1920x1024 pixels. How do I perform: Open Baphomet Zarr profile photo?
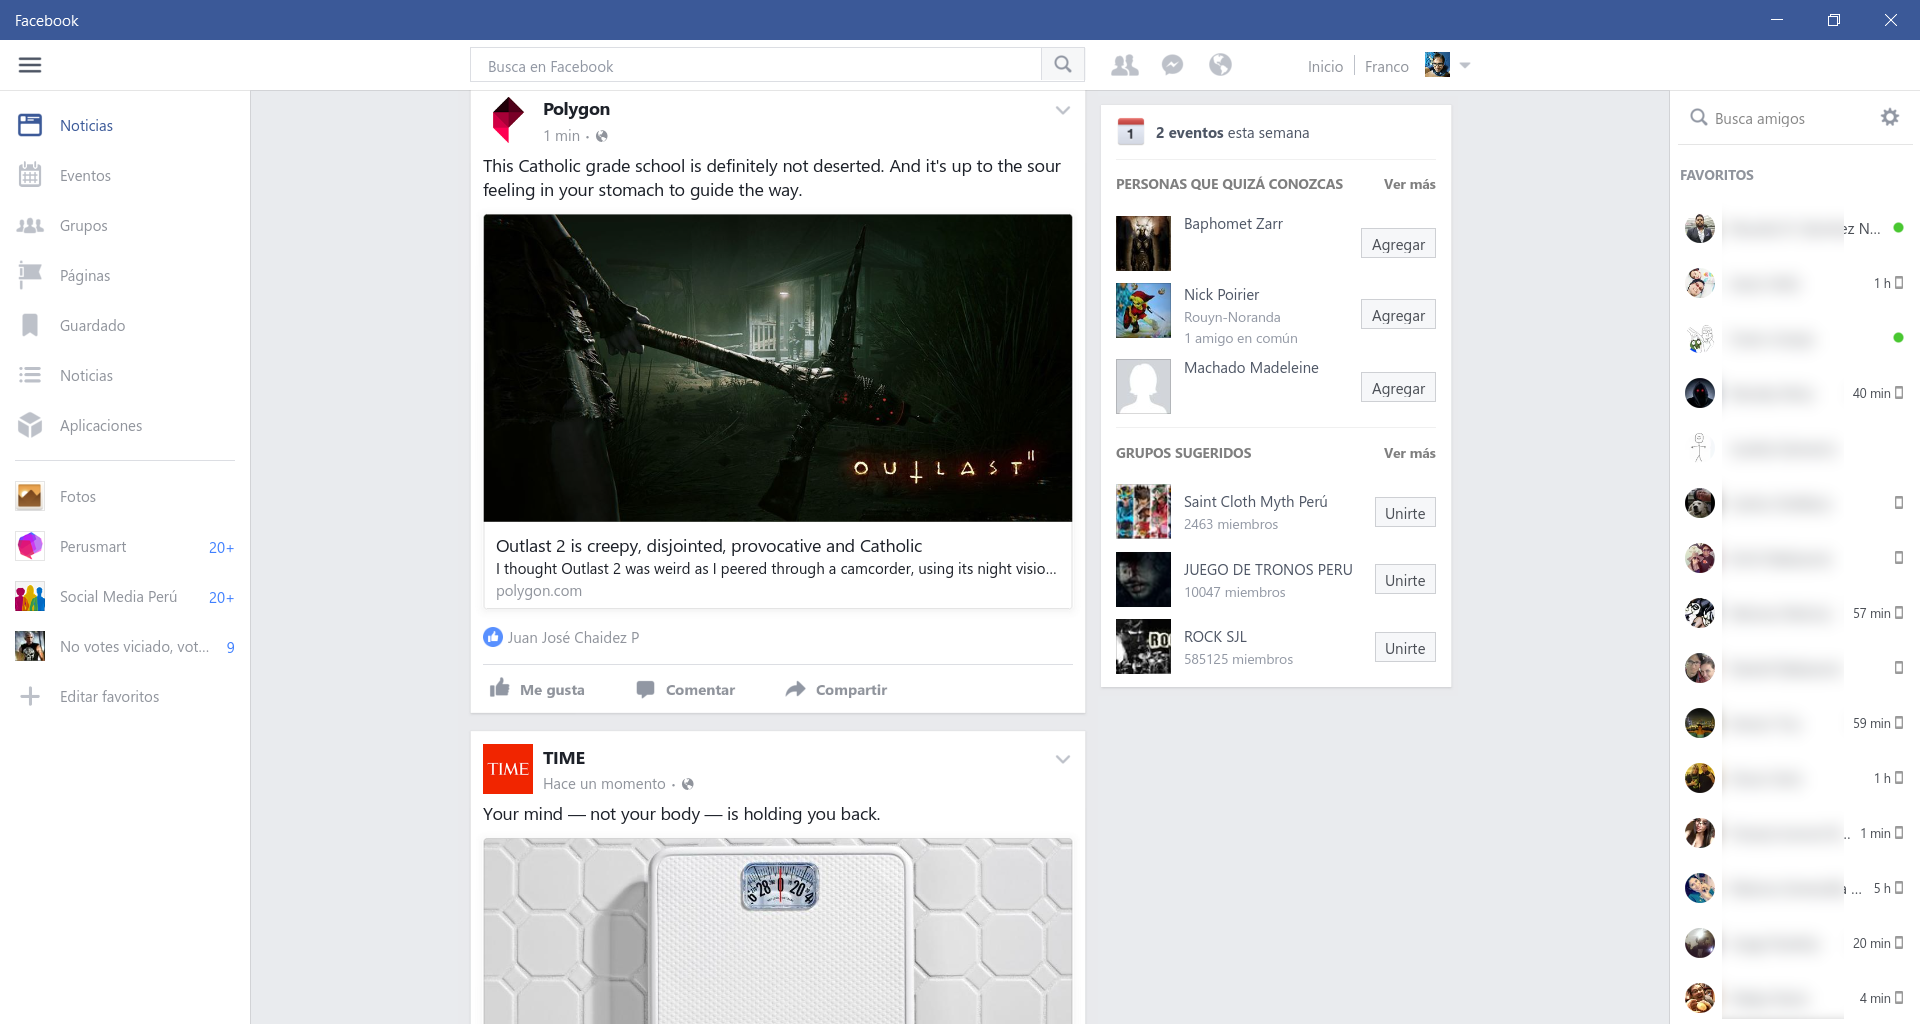pyautogui.click(x=1143, y=243)
